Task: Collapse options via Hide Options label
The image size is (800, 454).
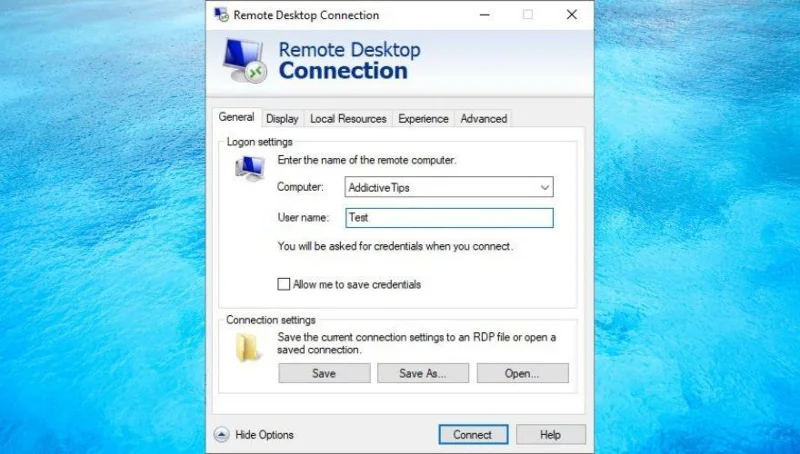Action: 264,435
